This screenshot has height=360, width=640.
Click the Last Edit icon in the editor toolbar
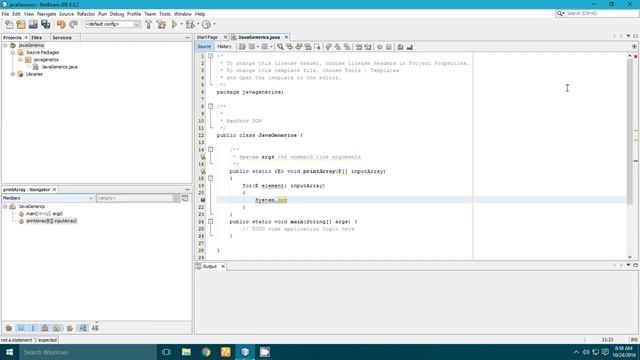click(x=242, y=47)
